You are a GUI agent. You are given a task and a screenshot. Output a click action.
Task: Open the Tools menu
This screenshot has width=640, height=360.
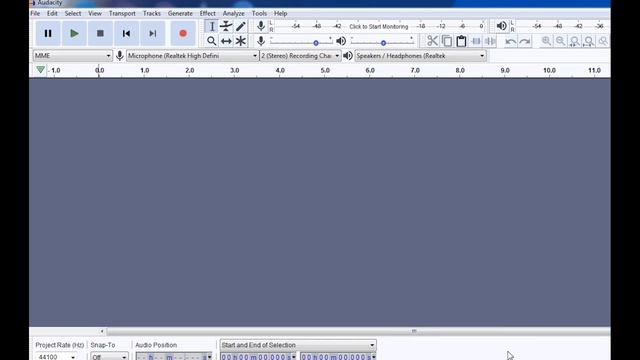[259, 13]
